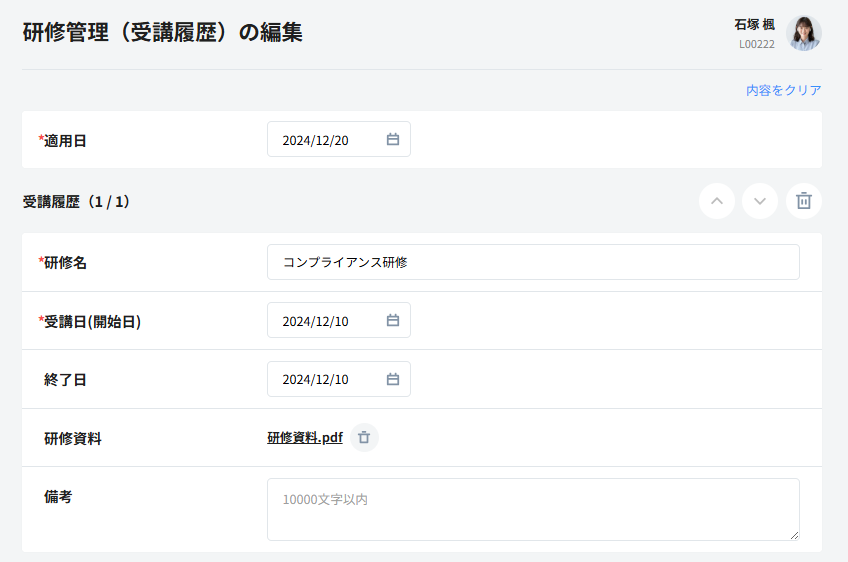This screenshot has height=562, width=848.
Task: Click 内容をクリア to clear the form
Action: pyautogui.click(x=783, y=90)
